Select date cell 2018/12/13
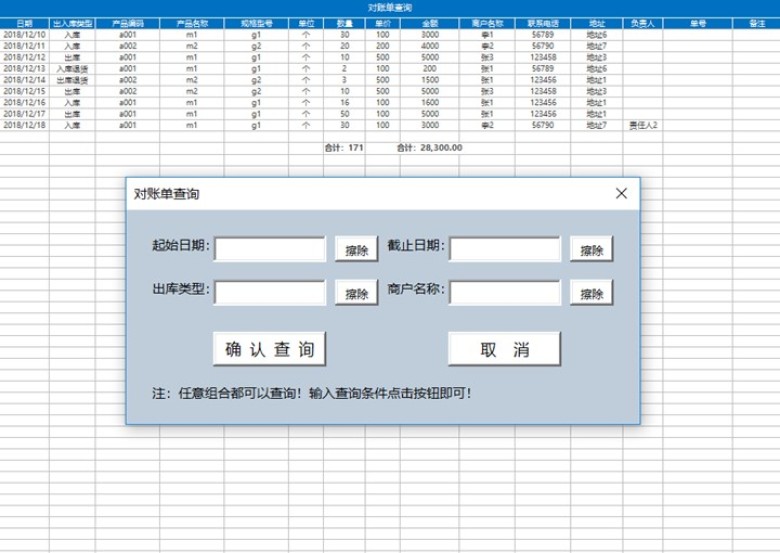780x553 pixels. point(24,69)
